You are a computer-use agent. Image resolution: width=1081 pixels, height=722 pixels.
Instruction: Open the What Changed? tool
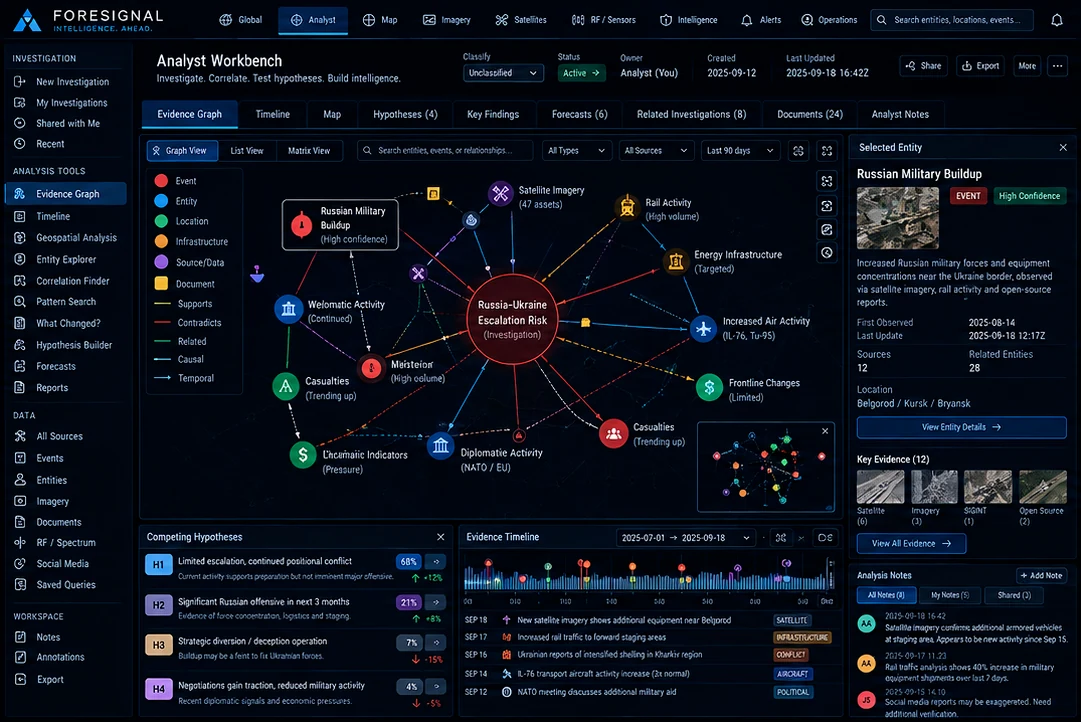pos(66,323)
